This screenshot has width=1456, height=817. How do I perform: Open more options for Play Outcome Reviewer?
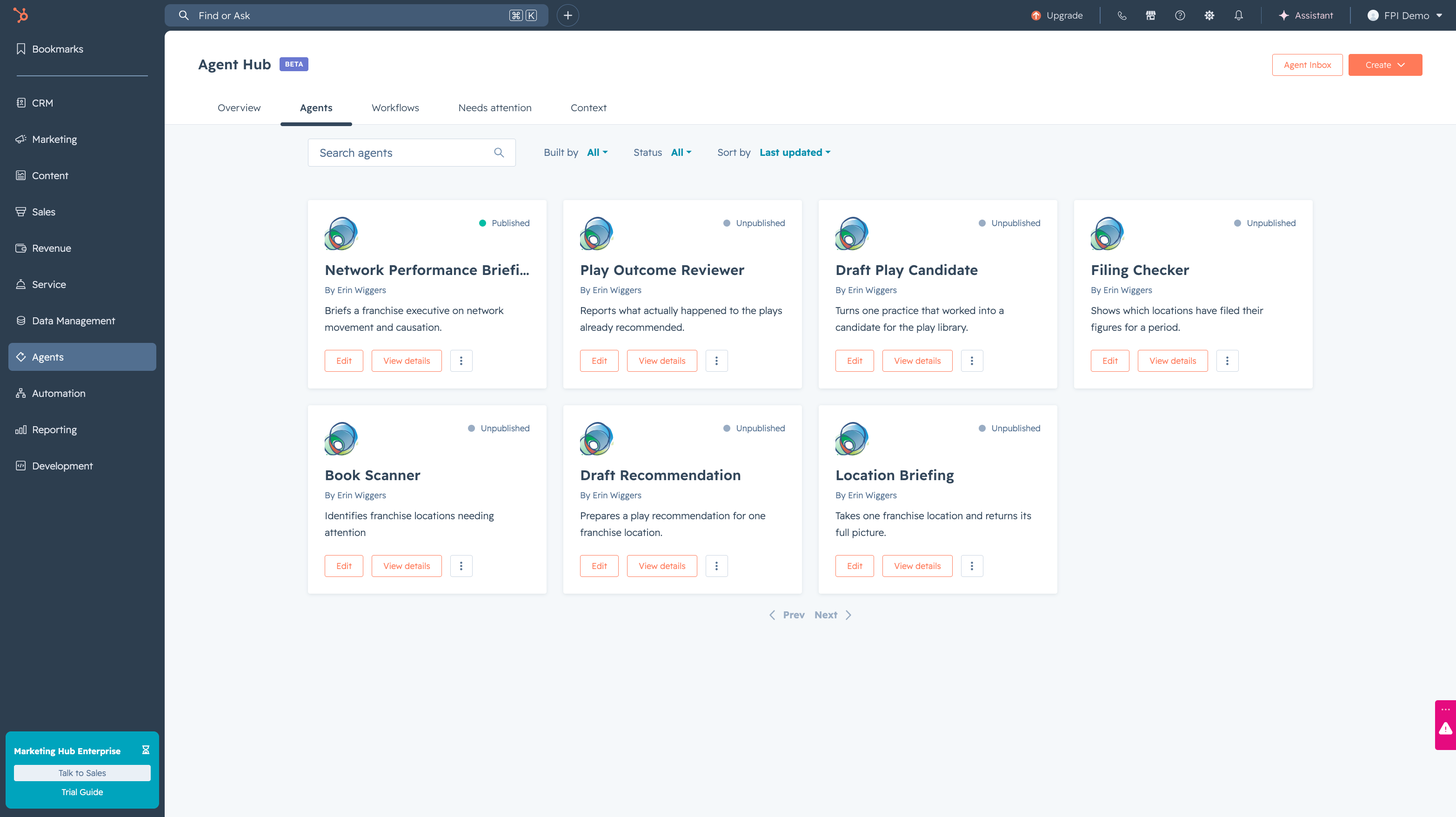point(717,361)
